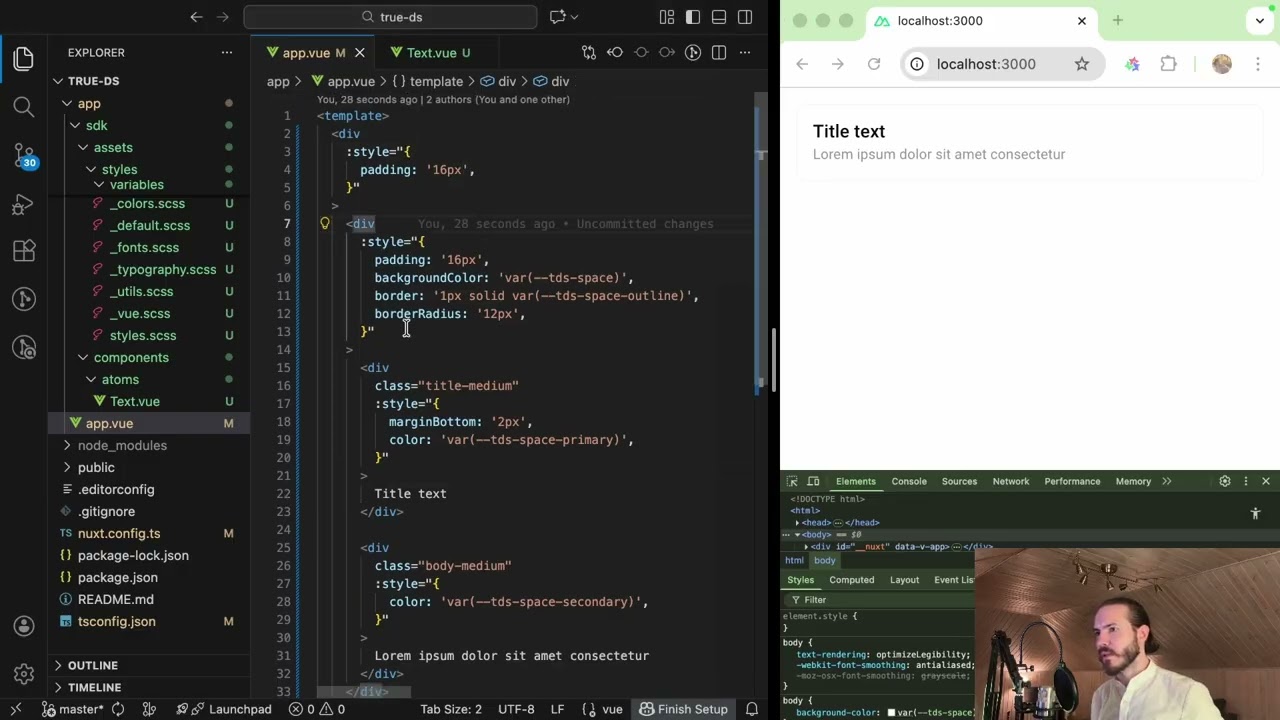Toggle secondary side bar visibility
The width and height of the screenshot is (1280, 720).
(x=745, y=17)
